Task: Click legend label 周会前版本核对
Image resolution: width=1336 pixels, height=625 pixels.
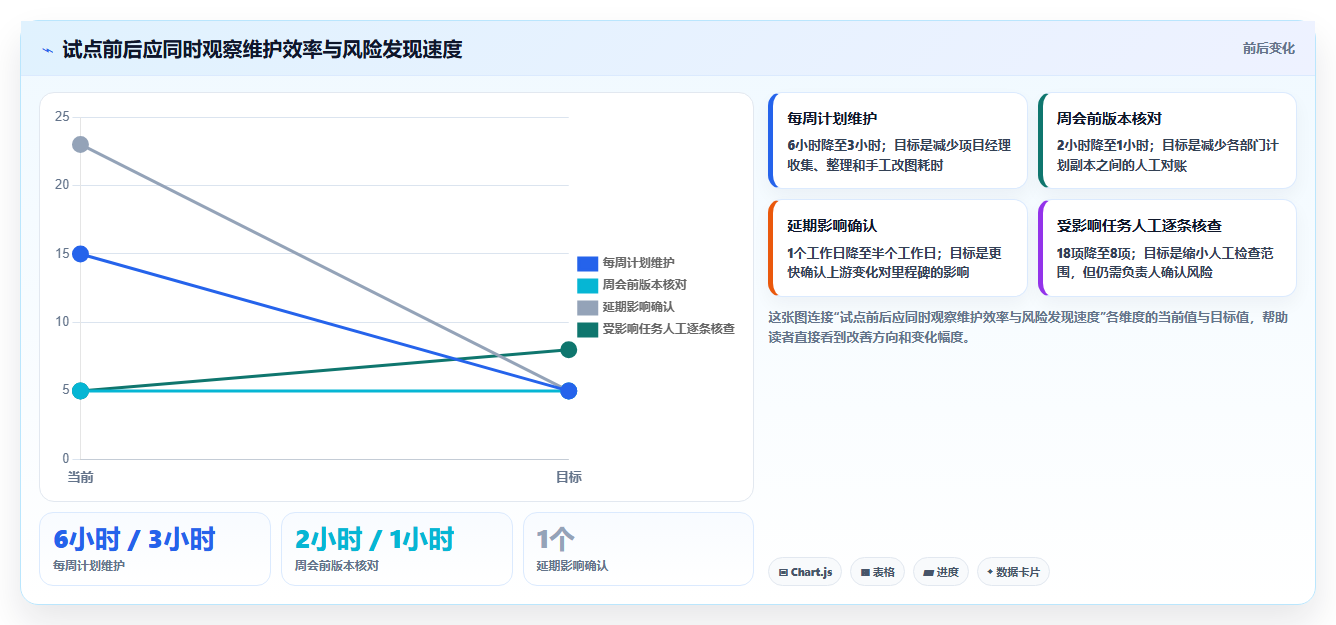Action: pyautogui.click(x=644, y=285)
